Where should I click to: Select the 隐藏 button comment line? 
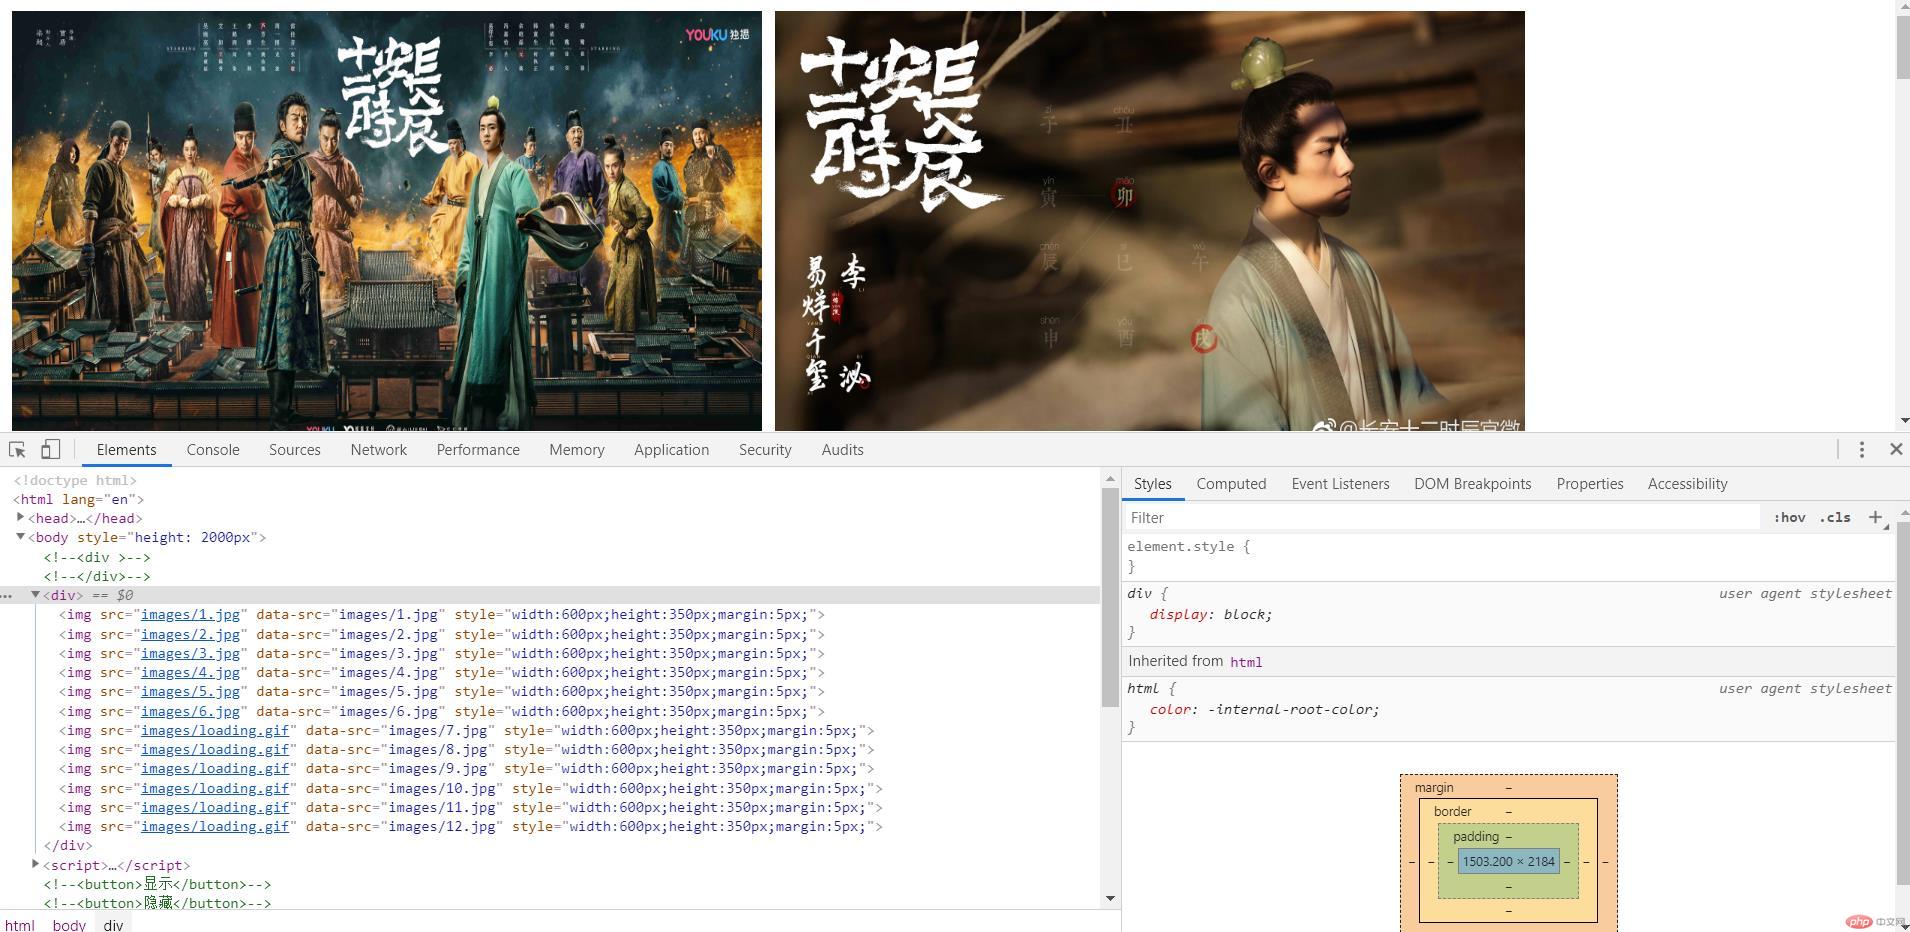point(157,903)
